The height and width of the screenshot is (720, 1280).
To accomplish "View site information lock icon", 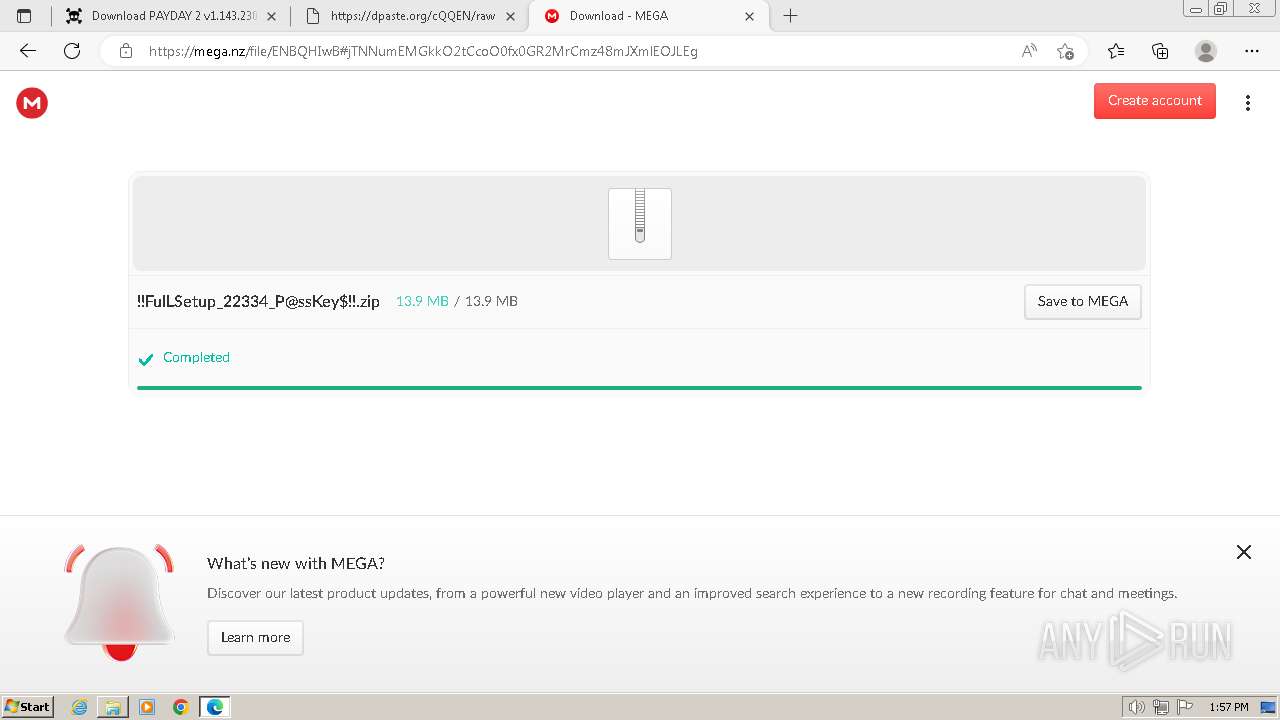I will click(125, 51).
